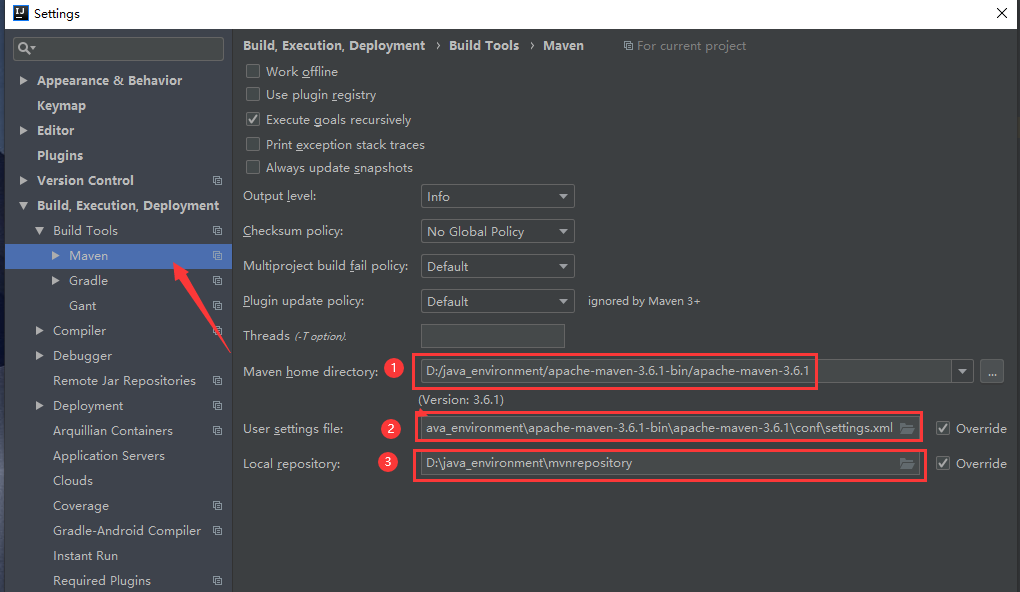Open Gradle-Android Compiler settings

pyautogui.click(x=127, y=531)
